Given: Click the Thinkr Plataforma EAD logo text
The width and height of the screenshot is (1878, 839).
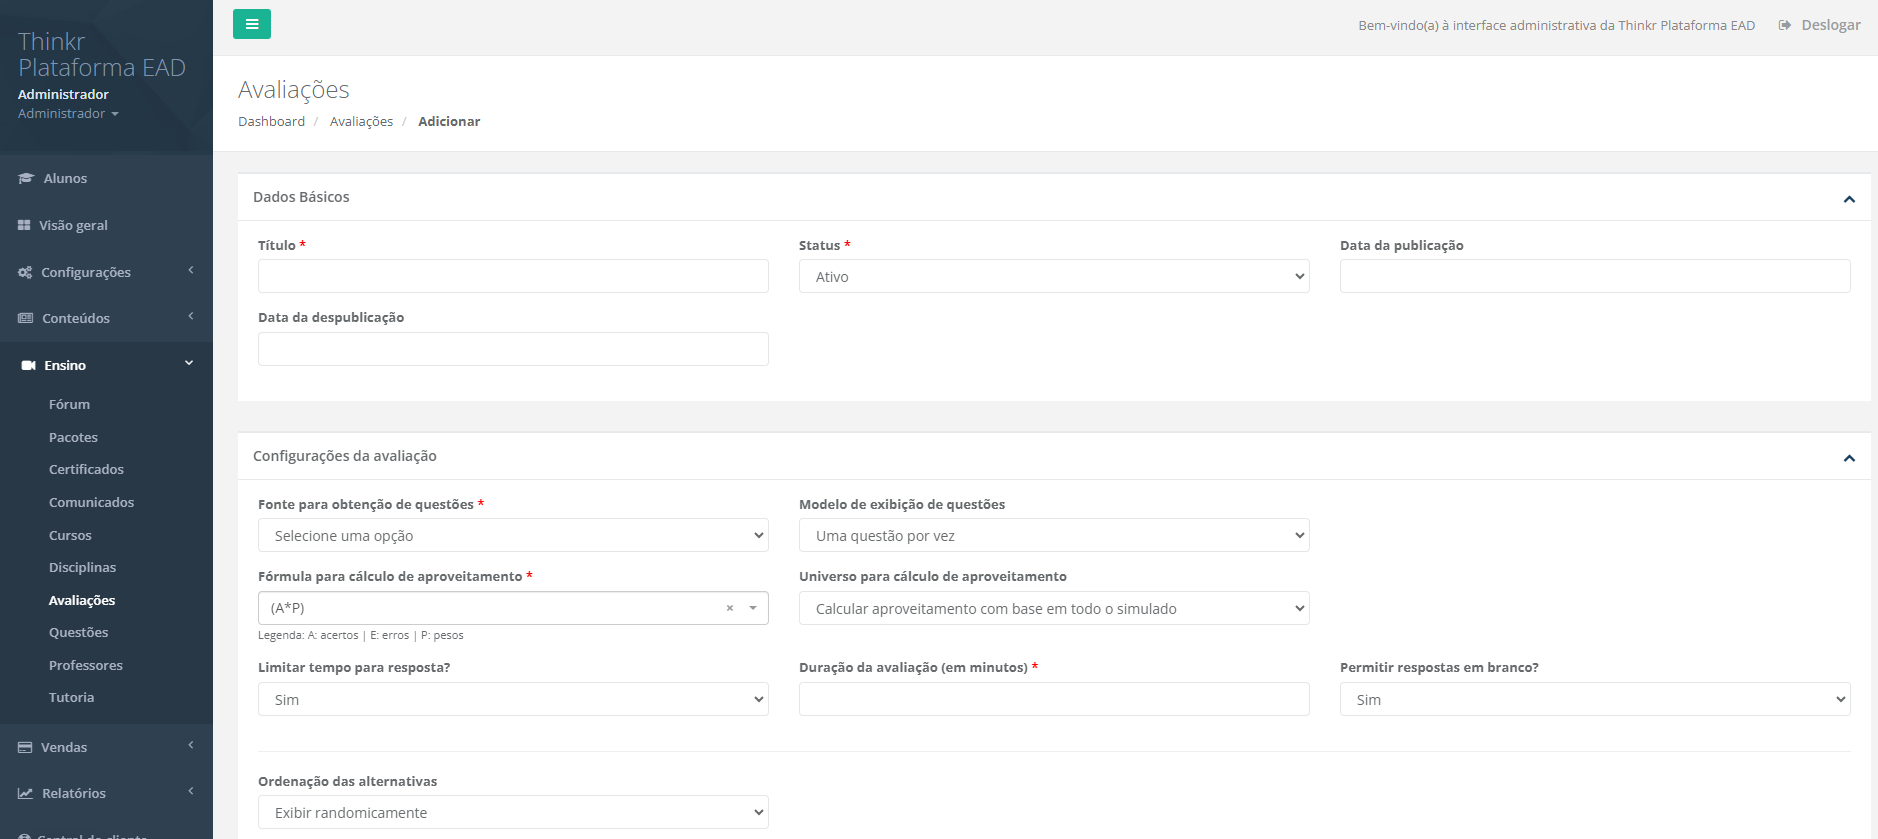Looking at the screenshot, I should tap(102, 54).
